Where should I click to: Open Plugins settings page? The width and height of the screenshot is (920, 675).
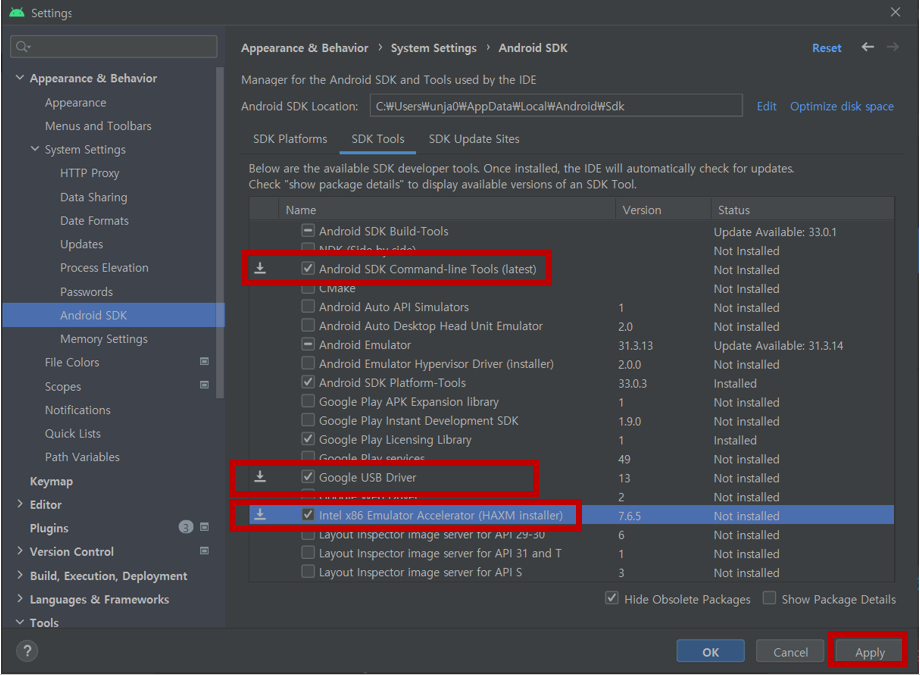[x=49, y=528]
